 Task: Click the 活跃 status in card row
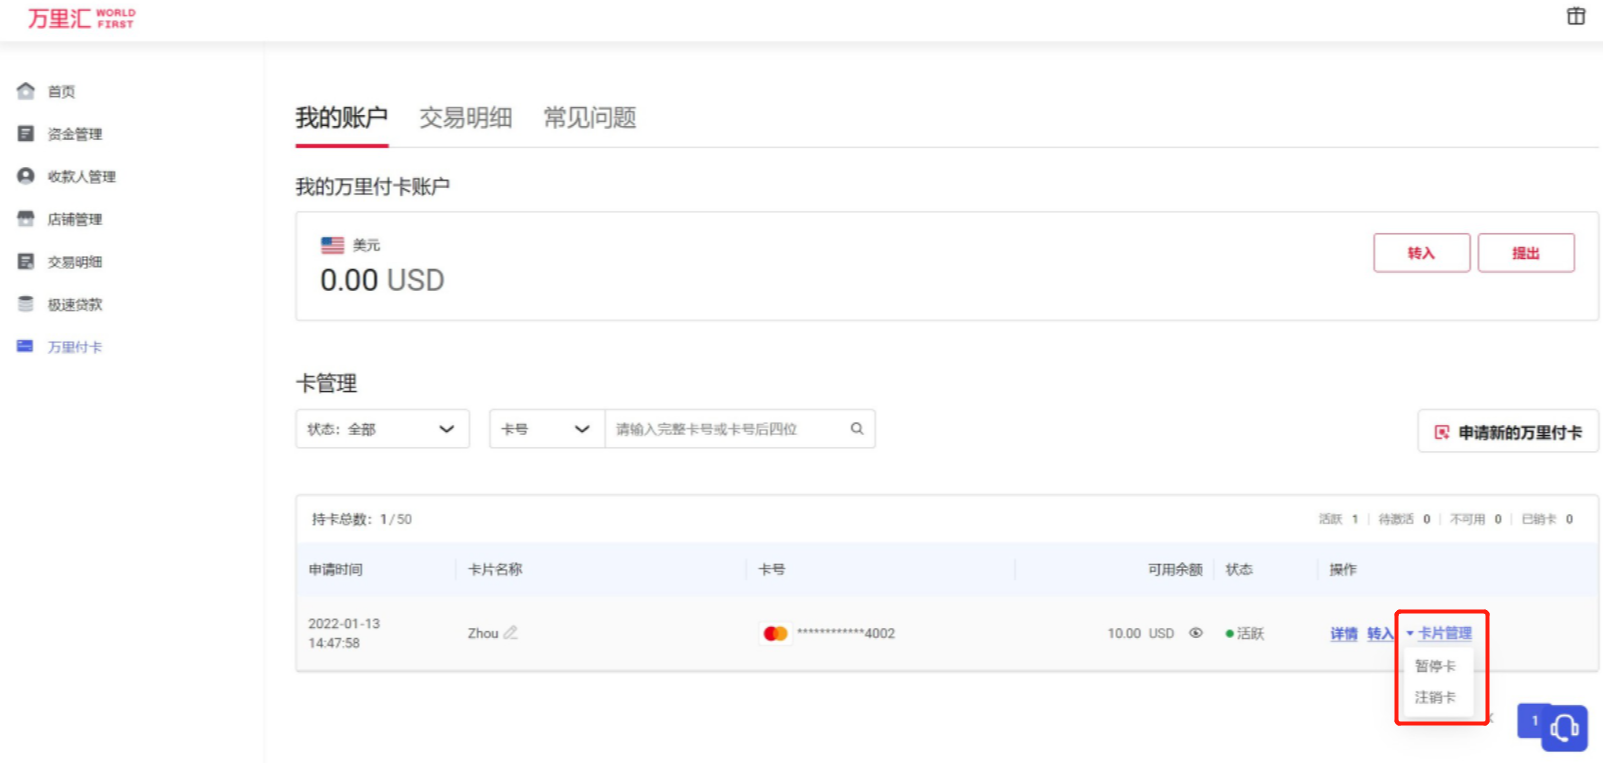point(1245,633)
